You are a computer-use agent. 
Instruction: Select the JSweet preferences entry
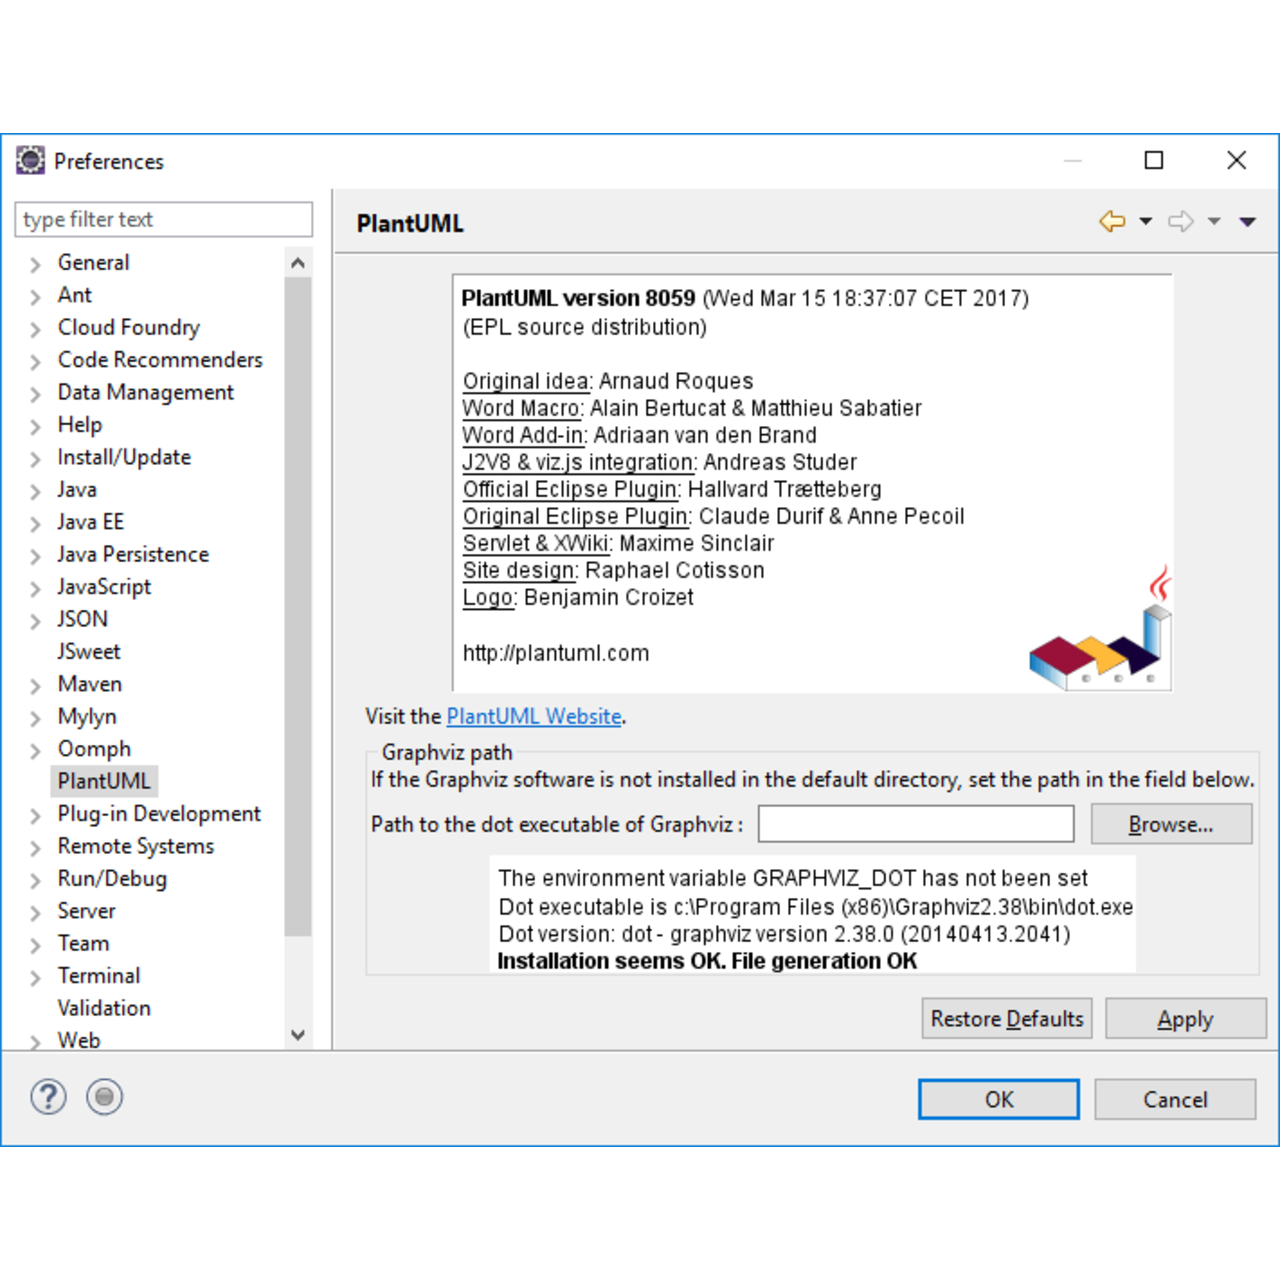click(x=89, y=651)
